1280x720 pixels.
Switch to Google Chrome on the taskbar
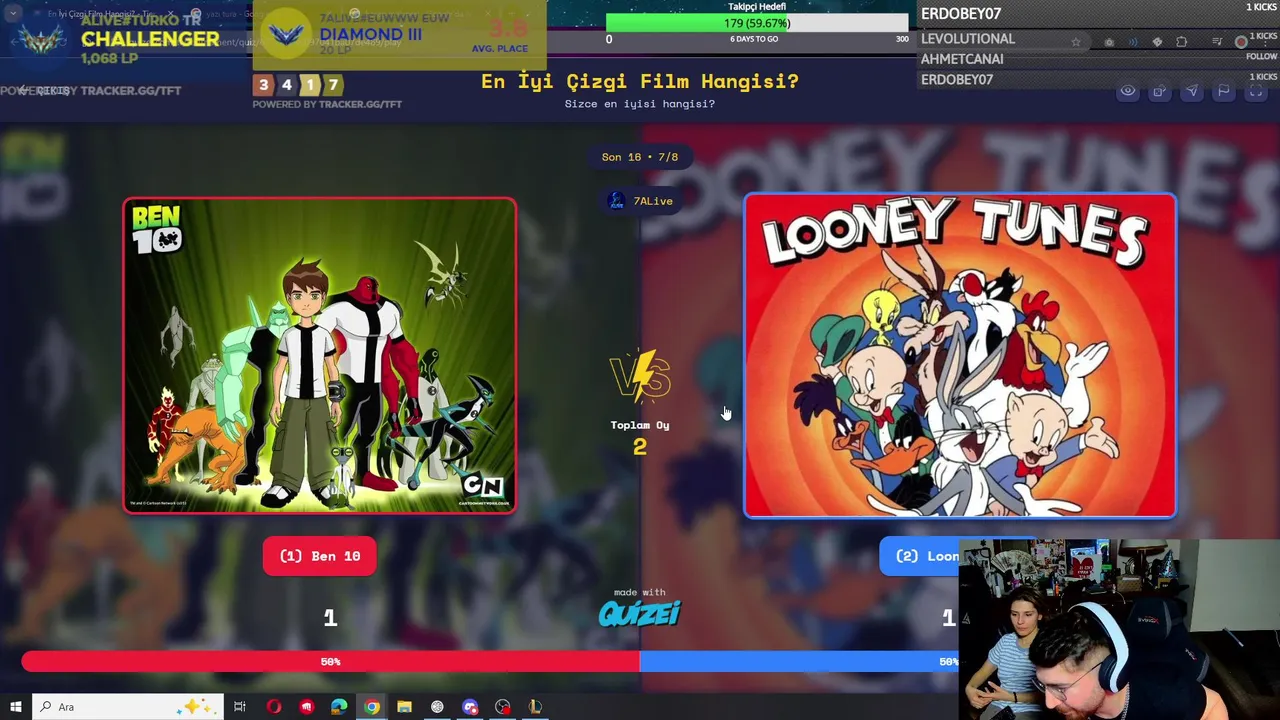point(372,707)
